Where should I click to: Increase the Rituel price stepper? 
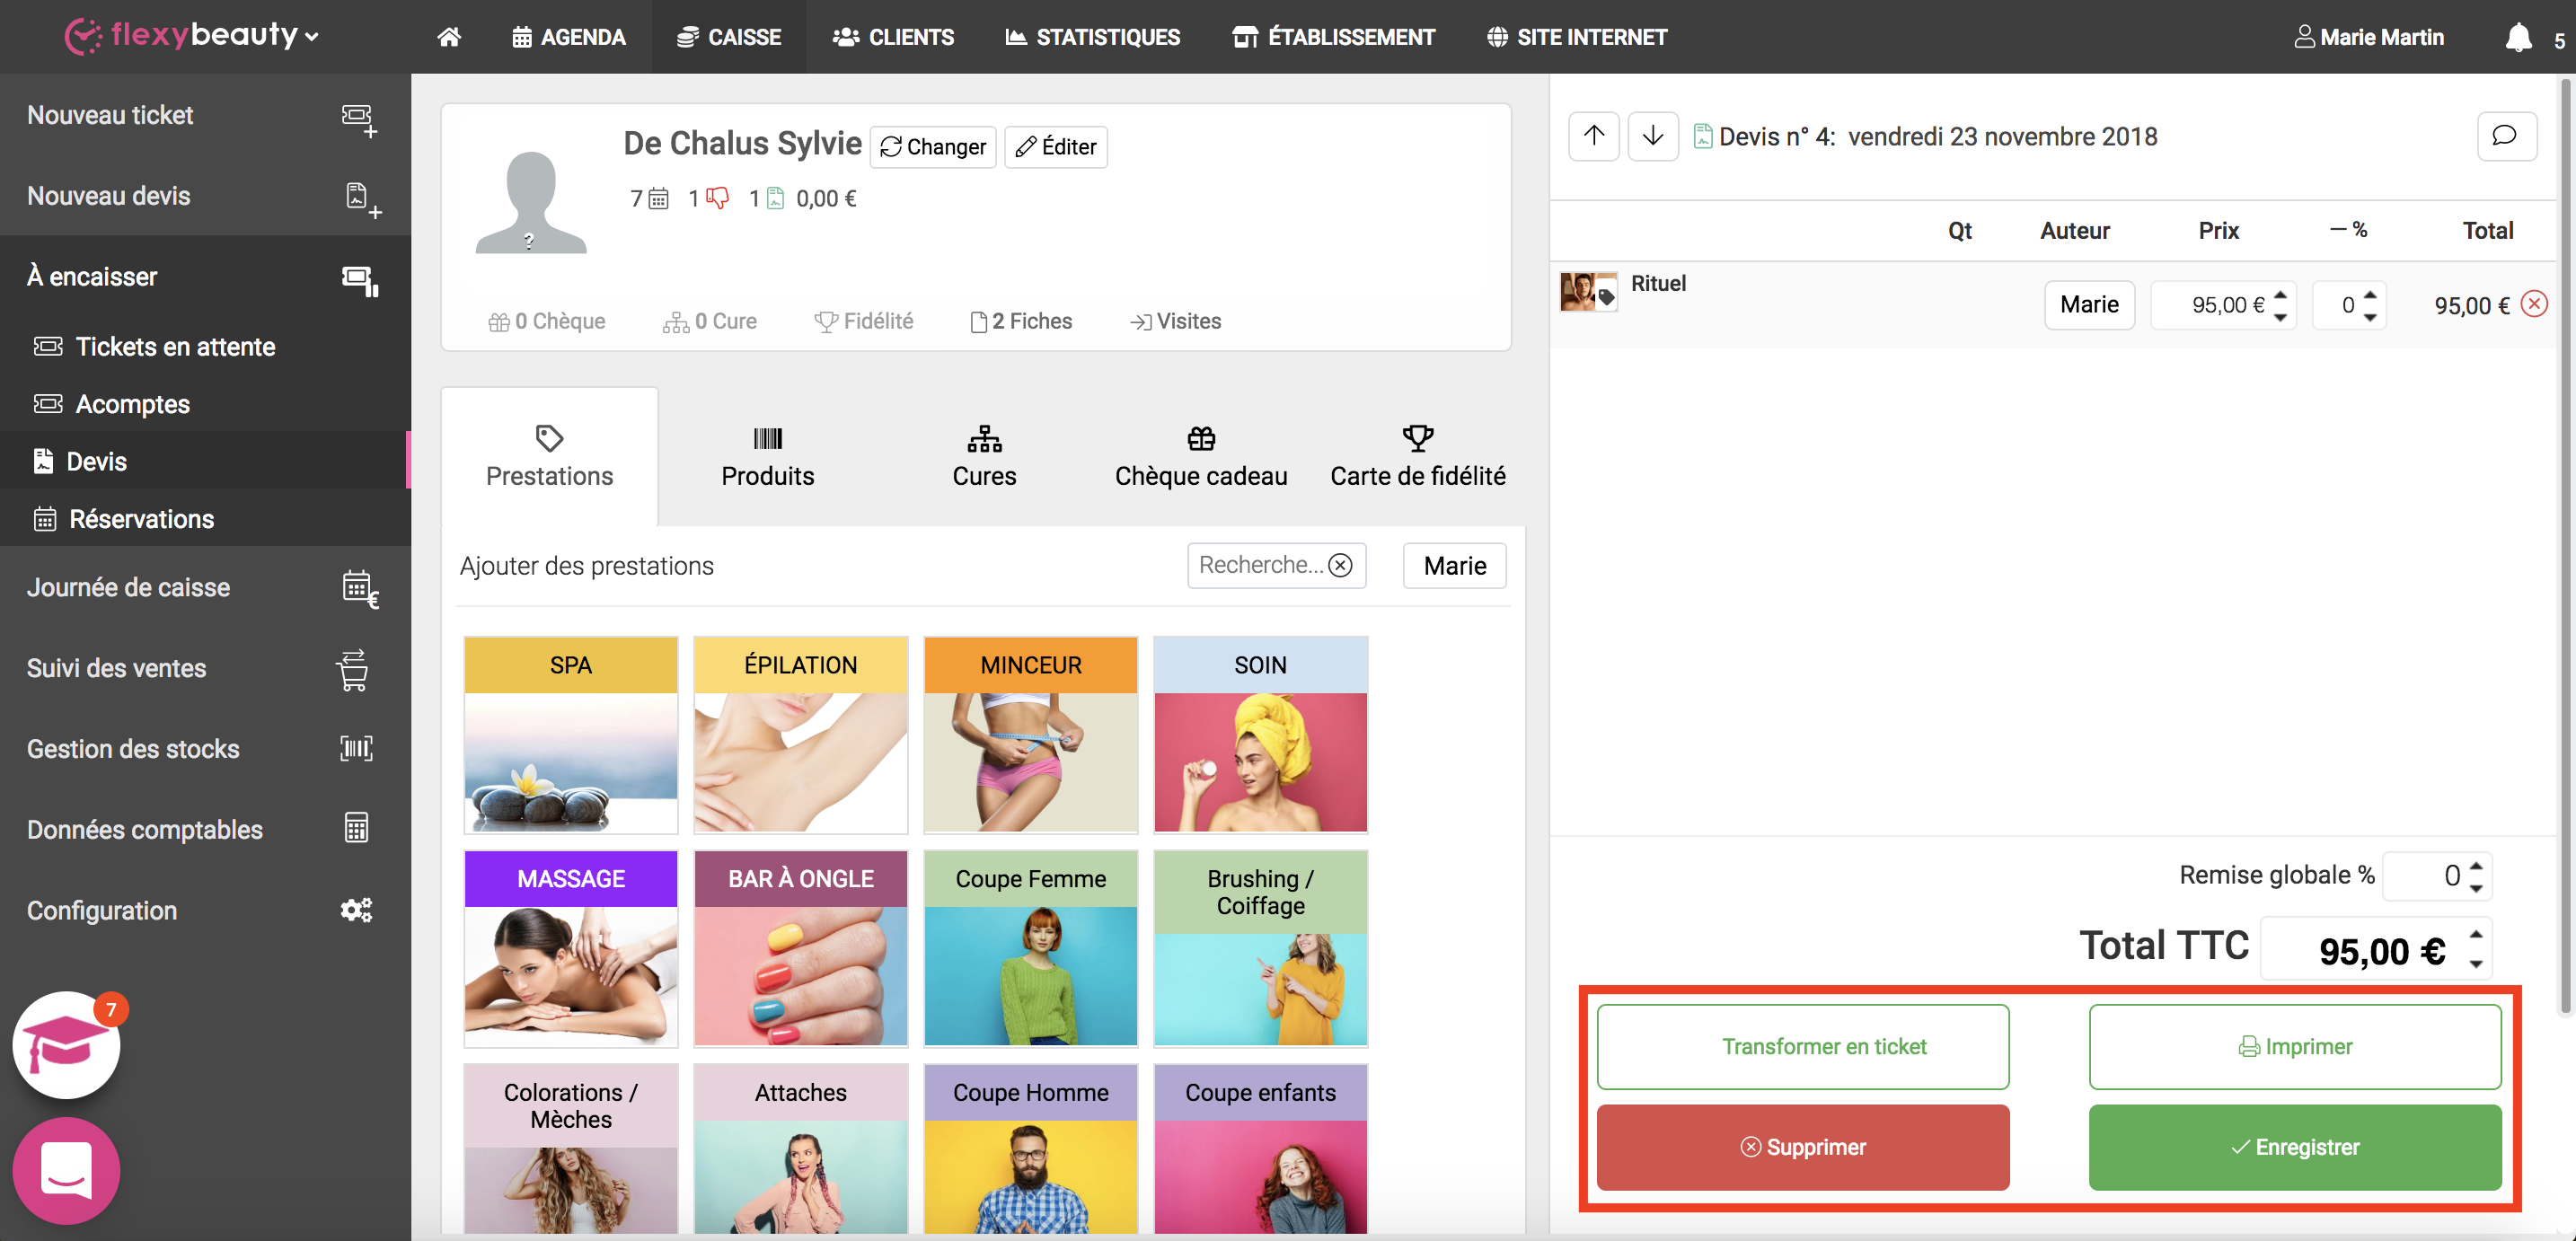pos(2281,295)
